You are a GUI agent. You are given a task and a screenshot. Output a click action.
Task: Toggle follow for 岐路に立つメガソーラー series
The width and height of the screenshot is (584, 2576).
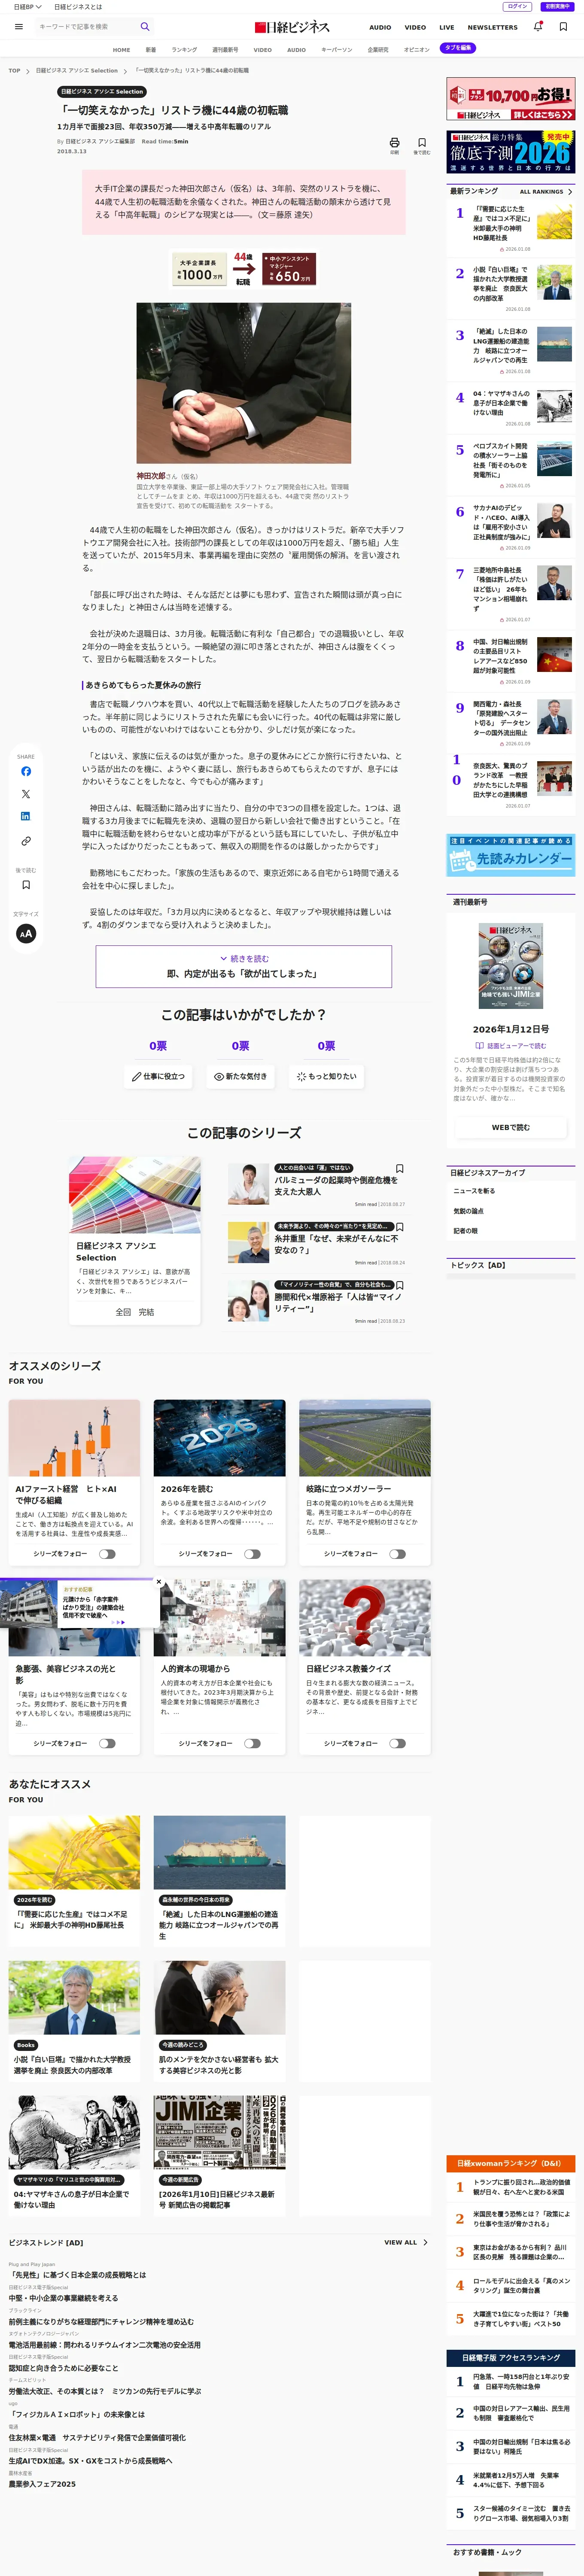[397, 1554]
